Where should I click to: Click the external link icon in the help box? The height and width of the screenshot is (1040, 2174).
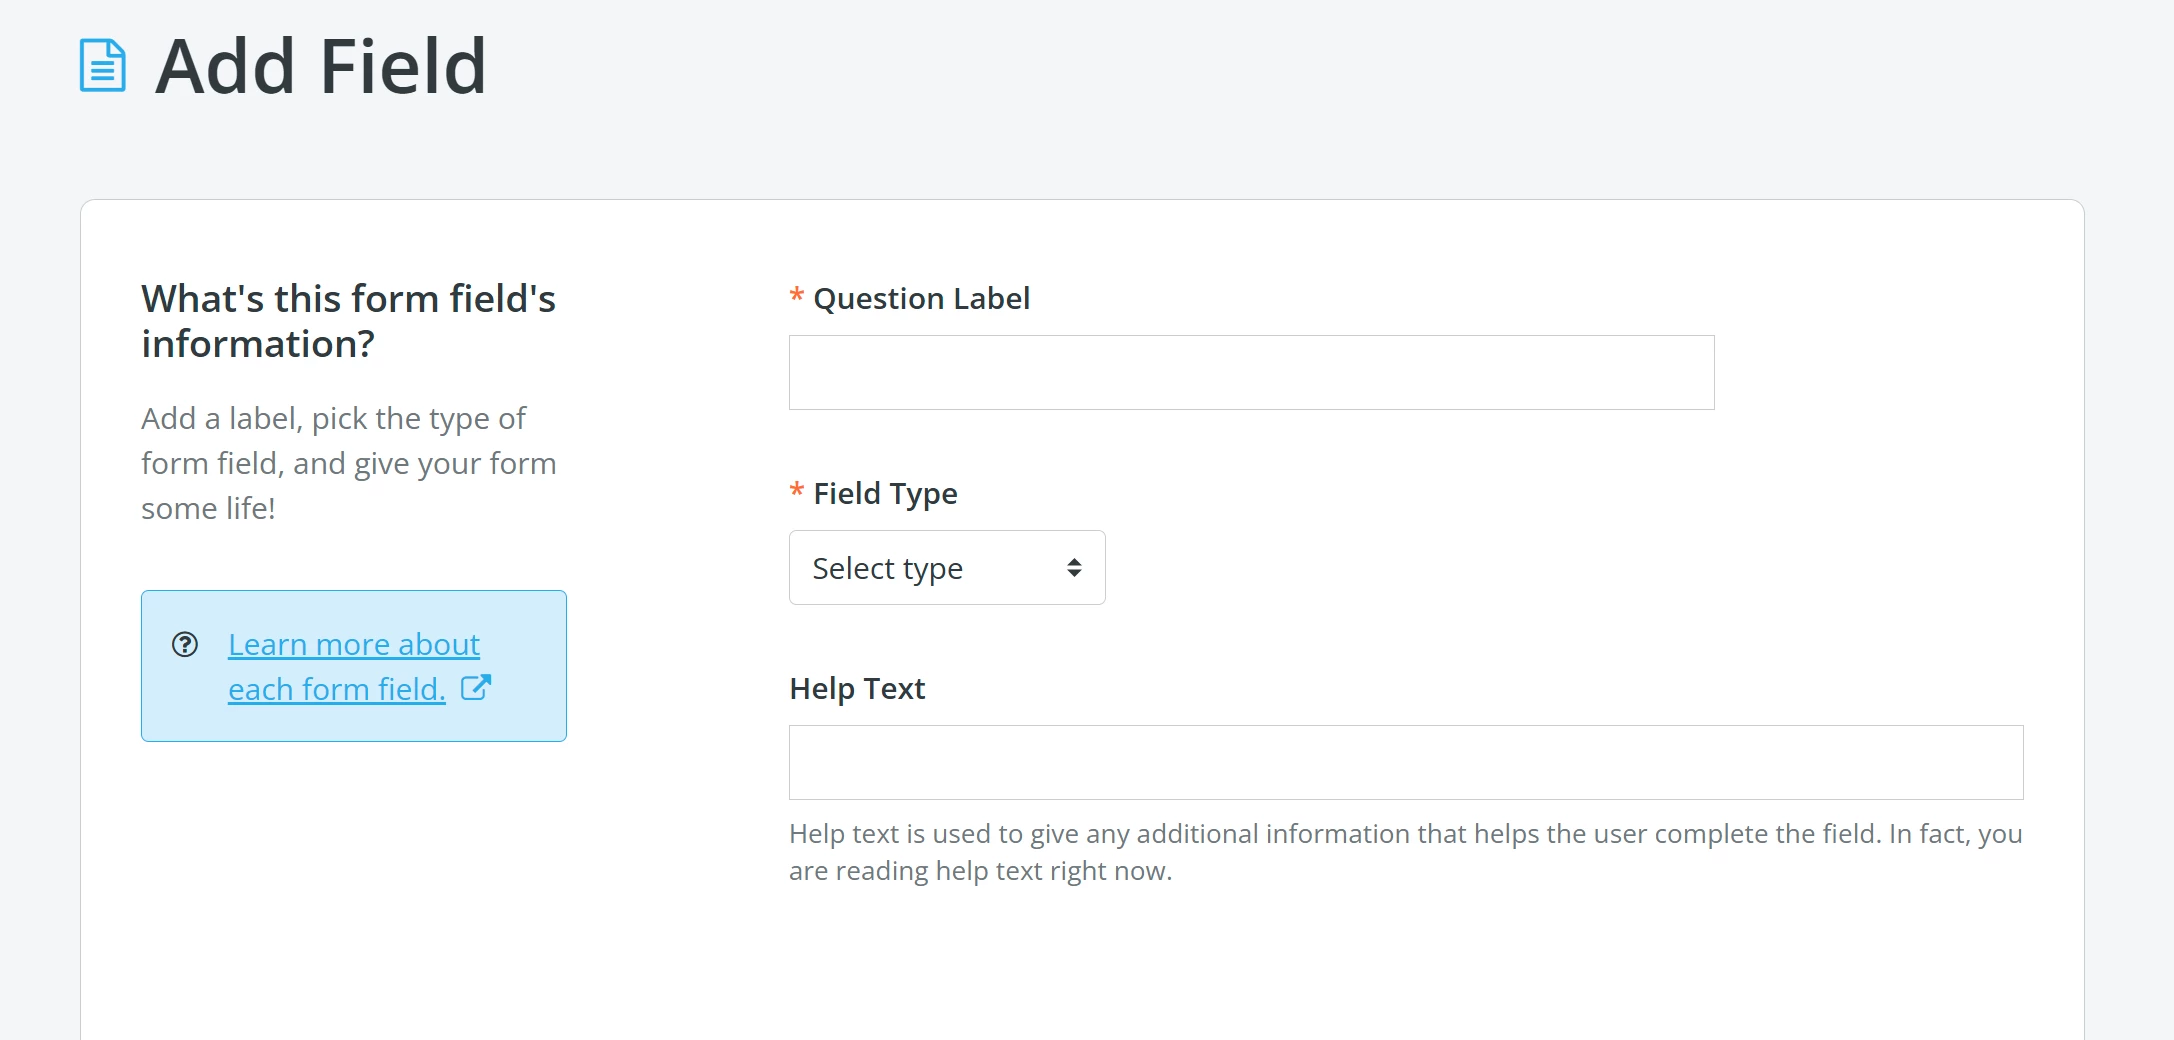coord(477,687)
